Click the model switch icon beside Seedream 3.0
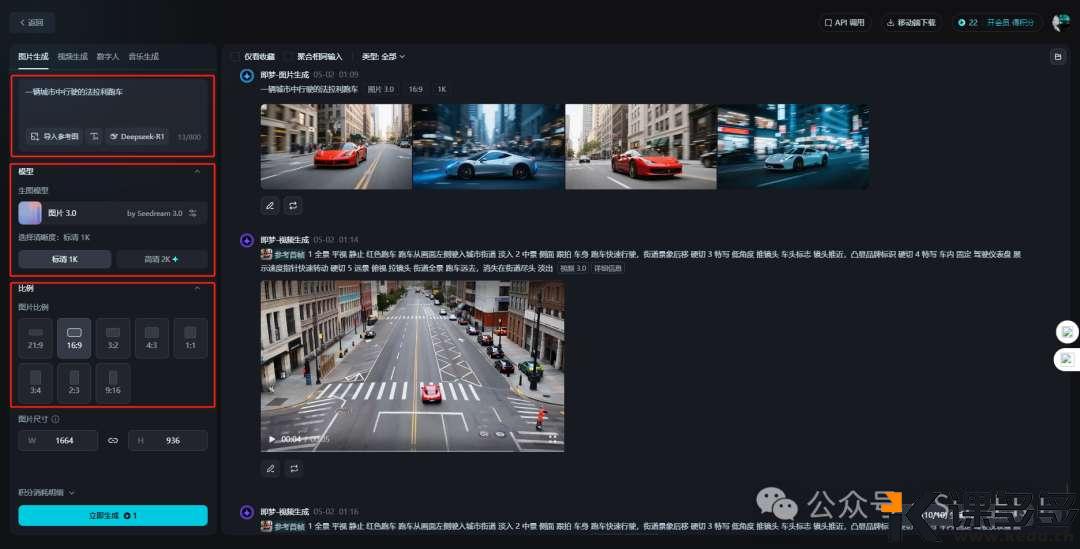Screen dimensions: 1080x549 click(193, 213)
